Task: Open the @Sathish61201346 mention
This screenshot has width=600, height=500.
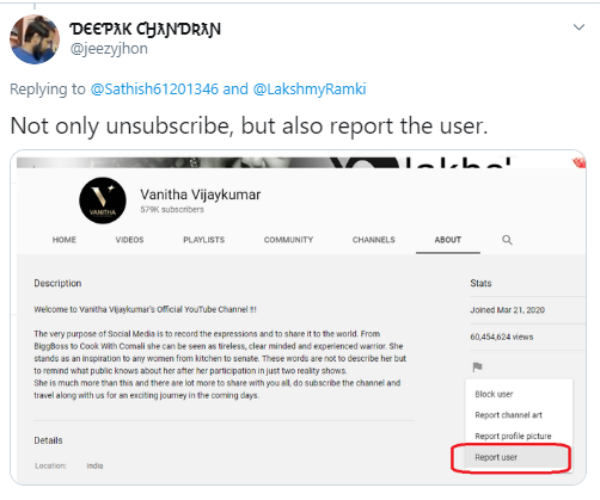Action: pyautogui.click(x=154, y=89)
